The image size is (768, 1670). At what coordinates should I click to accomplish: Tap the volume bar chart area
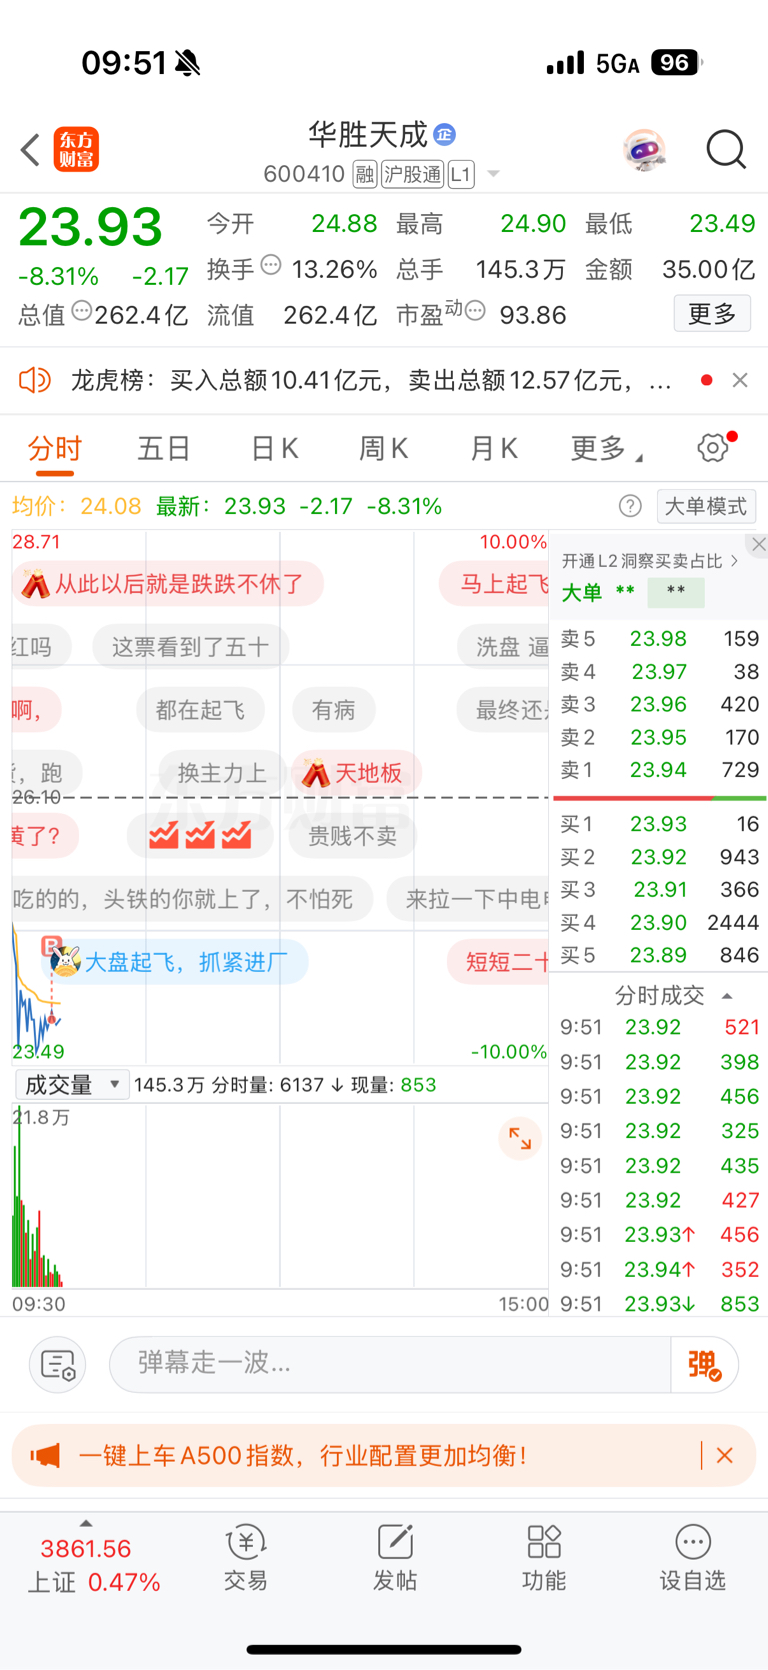[x=280, y=1197]
